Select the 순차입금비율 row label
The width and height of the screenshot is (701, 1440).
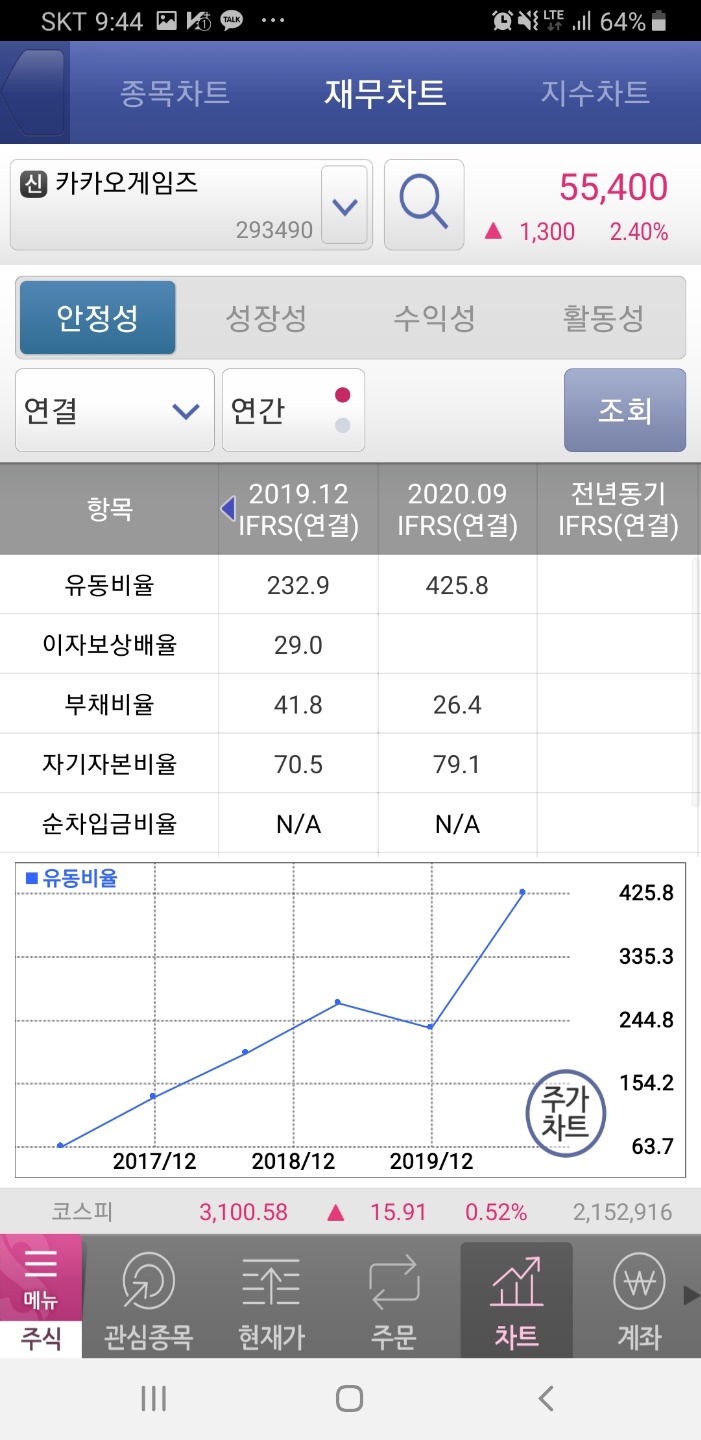coord(109,825)
